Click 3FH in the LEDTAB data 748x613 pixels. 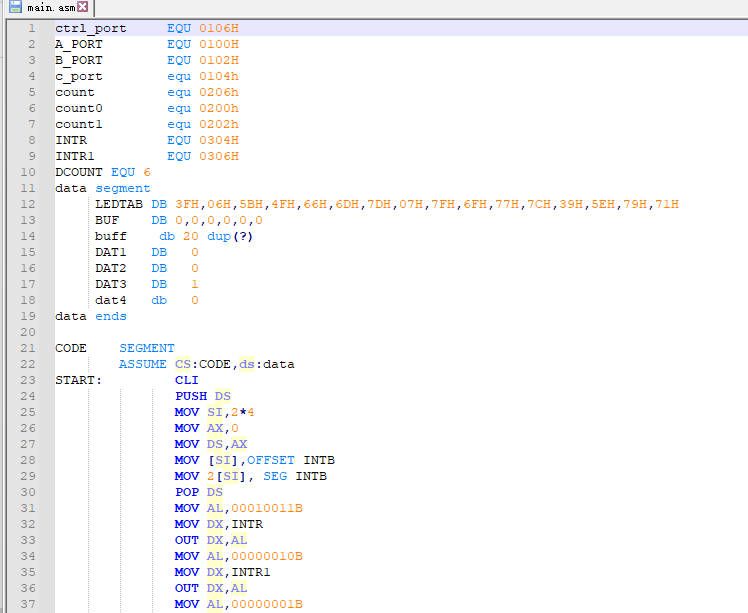(x=187, y=204)
